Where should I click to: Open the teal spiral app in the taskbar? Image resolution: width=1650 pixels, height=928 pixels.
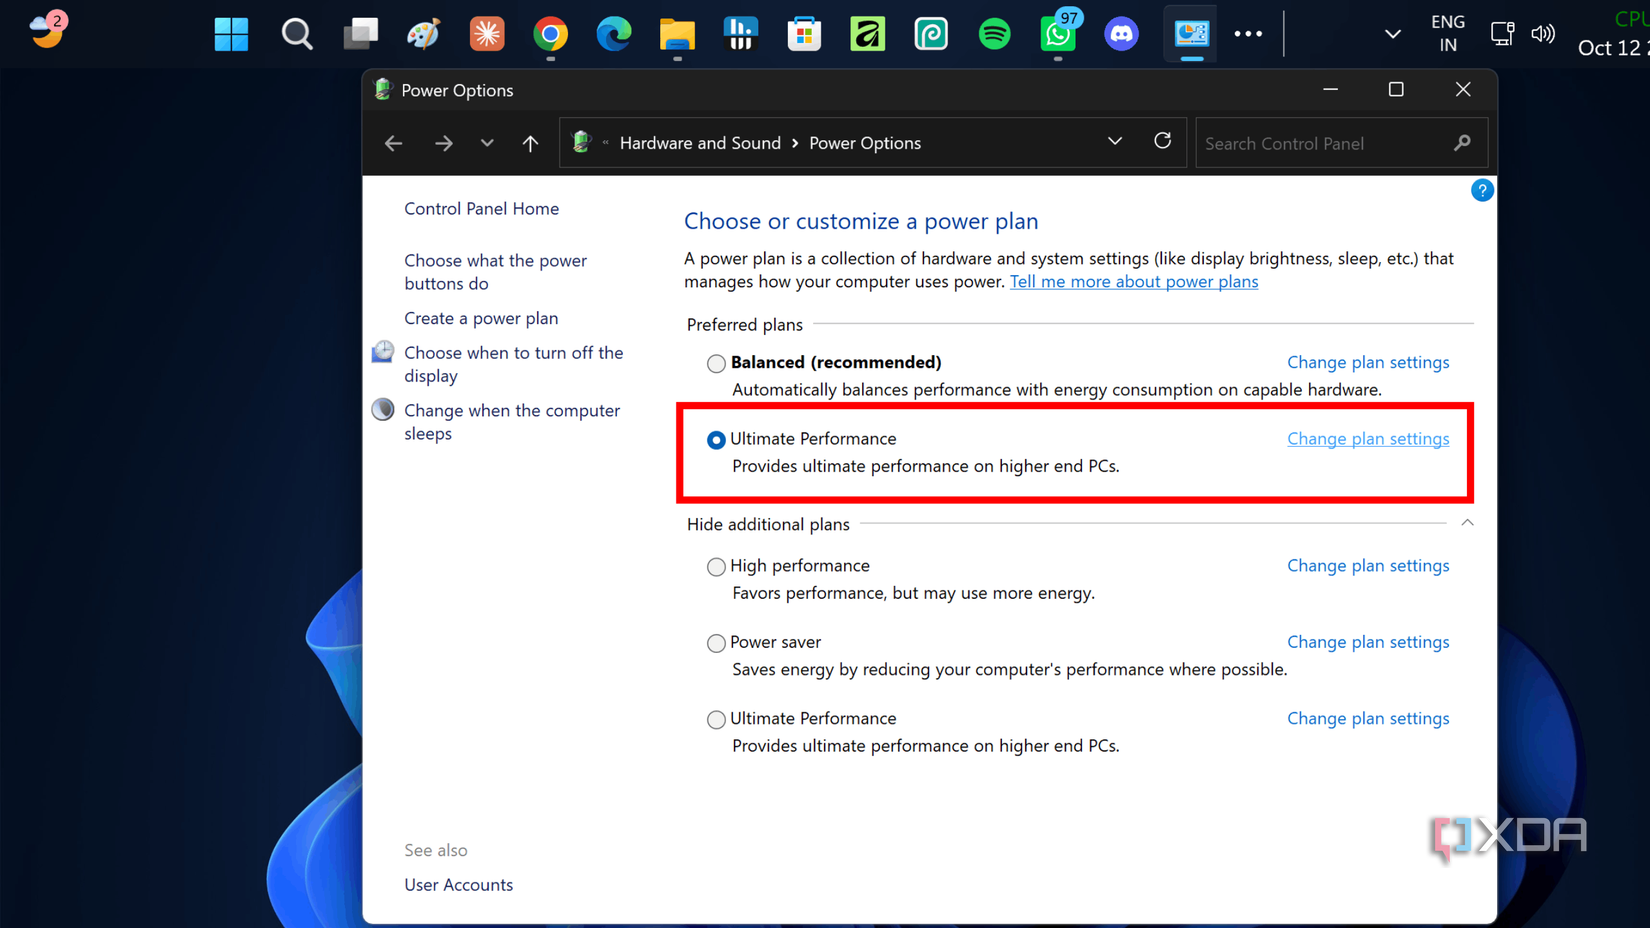tap(931, 34)
